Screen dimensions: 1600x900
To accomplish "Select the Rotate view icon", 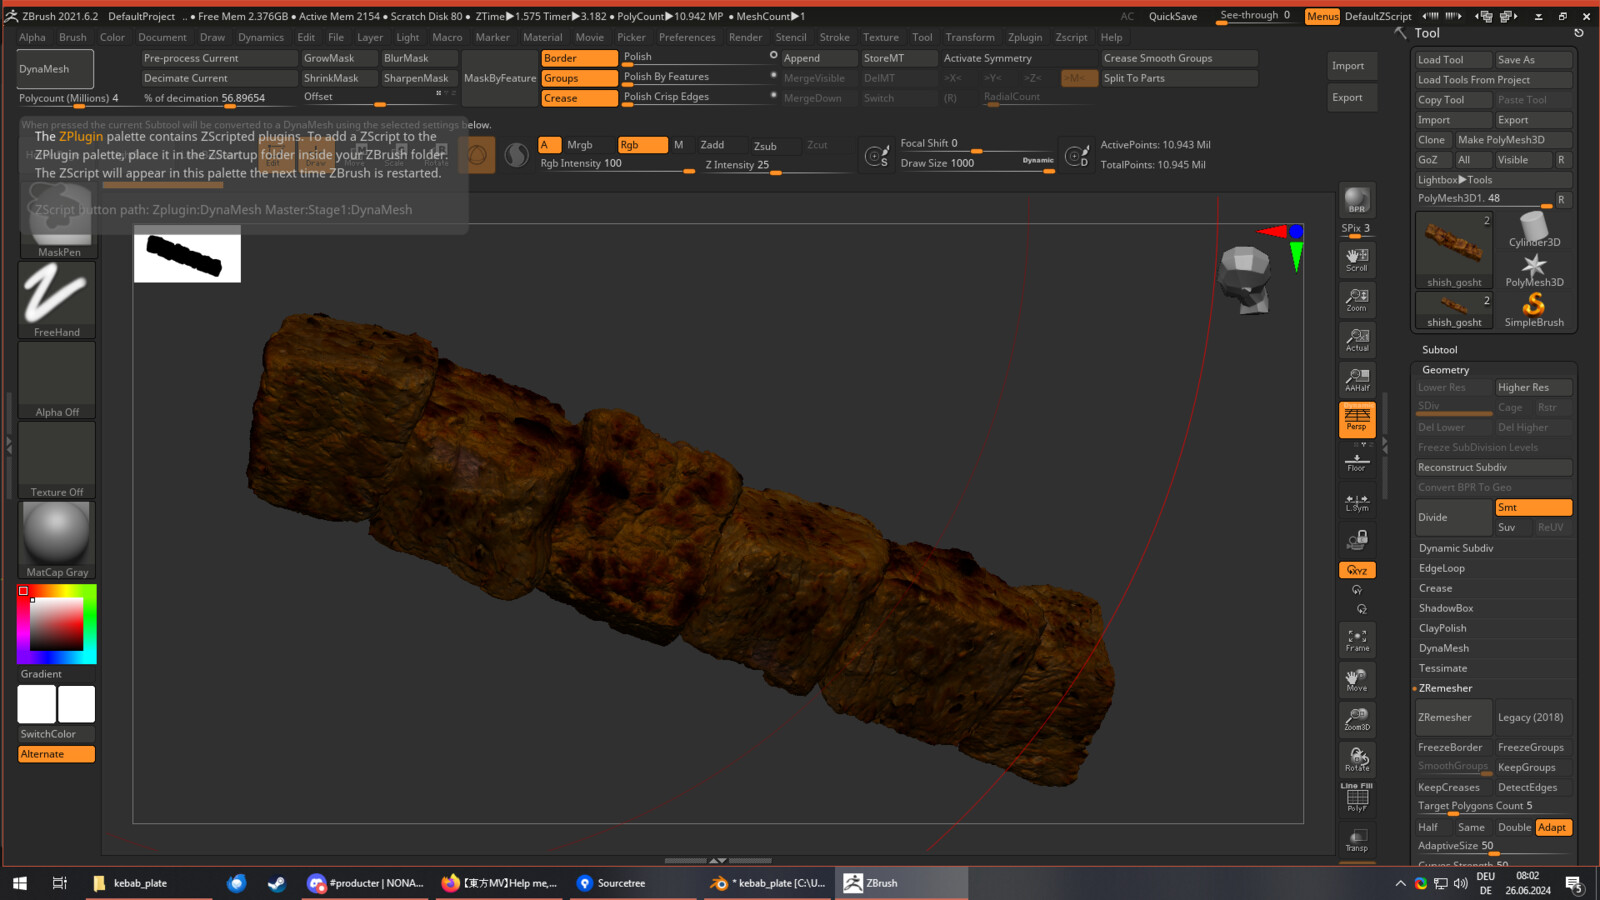I will [1357, 760].
